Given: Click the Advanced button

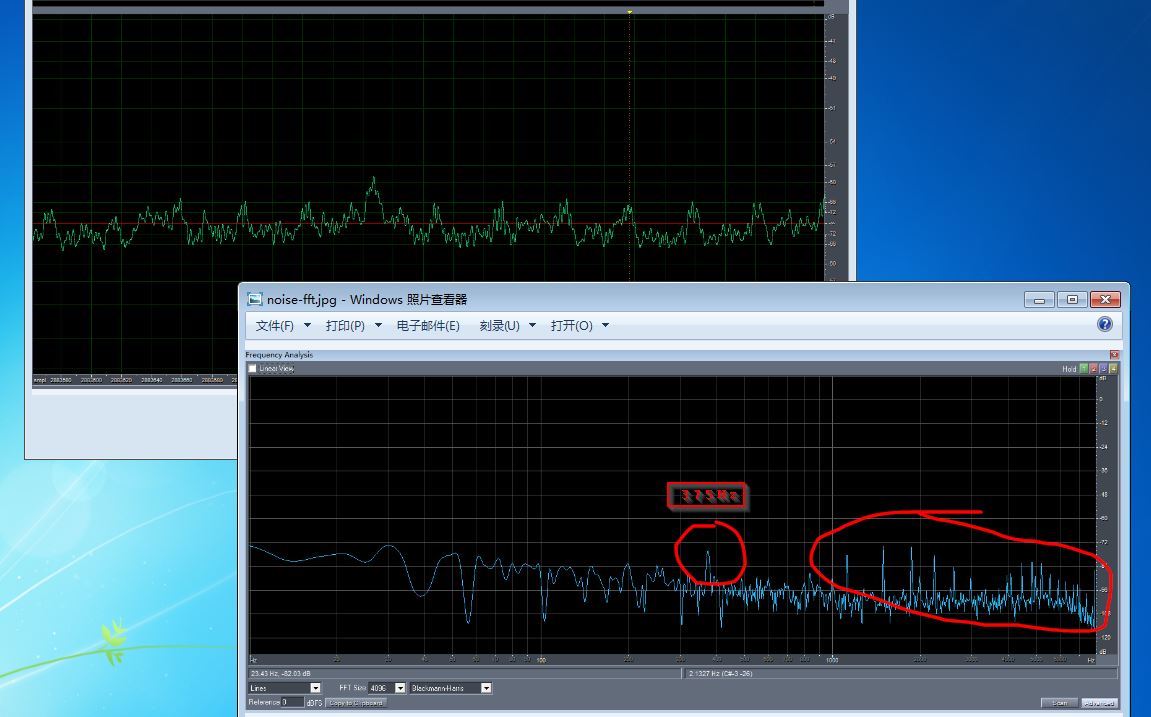Looking at the screenshot, I should pos(1100,703).
